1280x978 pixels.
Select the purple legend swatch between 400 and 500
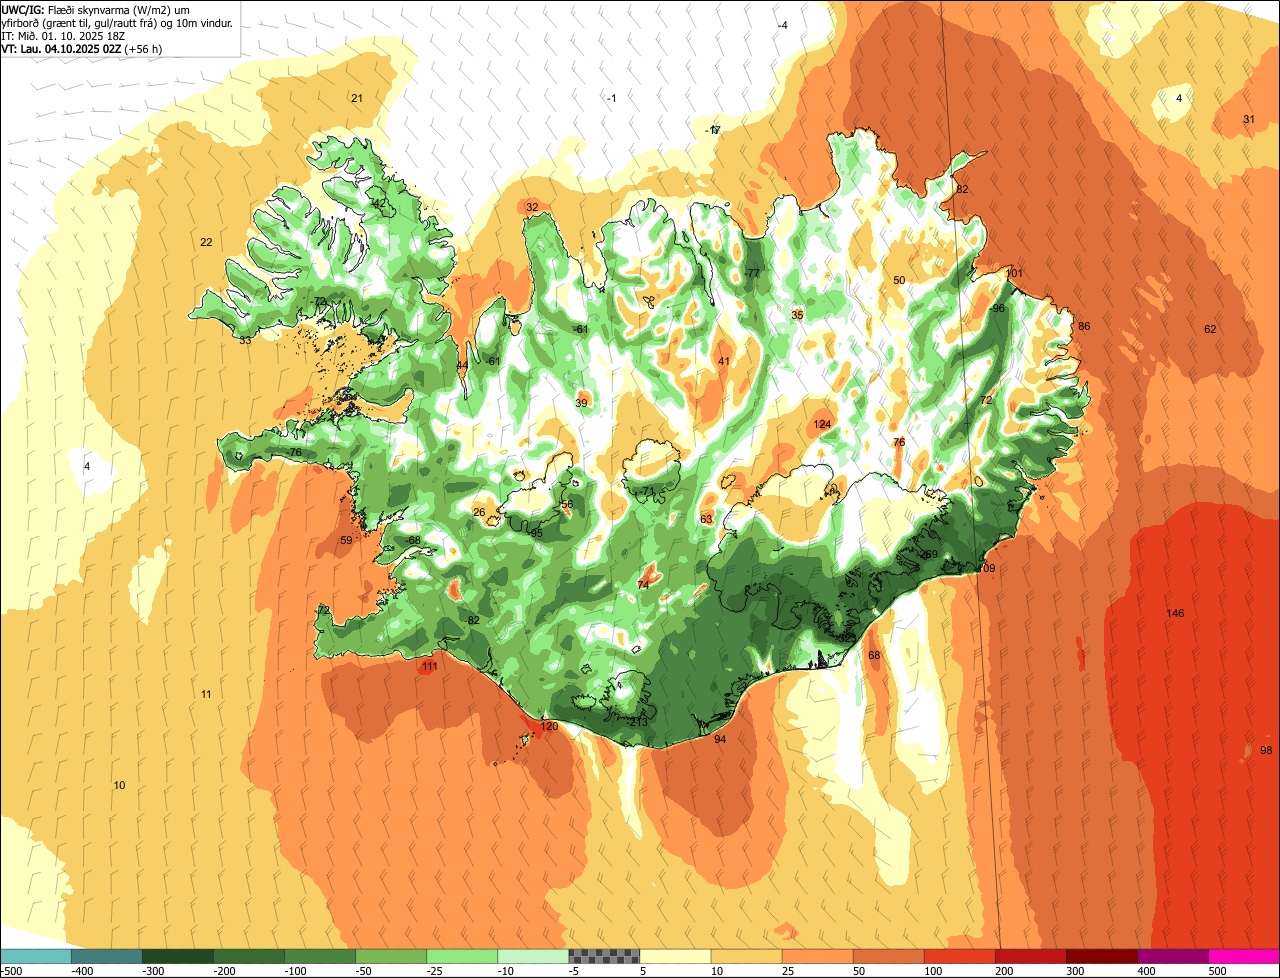[x=1173, y=956]
